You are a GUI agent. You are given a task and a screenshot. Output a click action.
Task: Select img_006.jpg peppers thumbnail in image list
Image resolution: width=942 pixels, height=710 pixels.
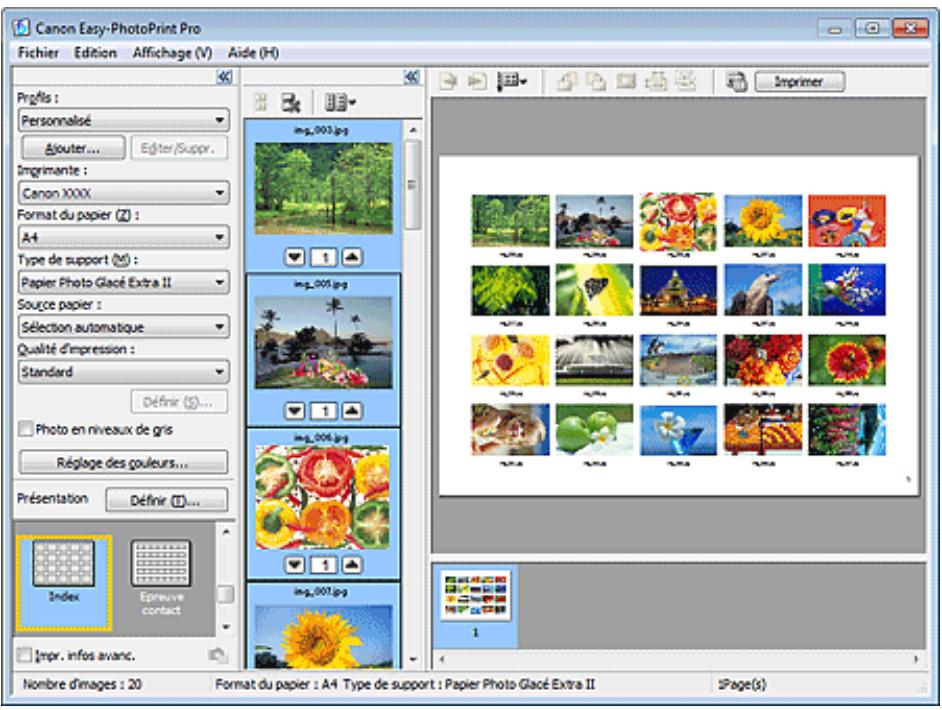tap(323, 497)
